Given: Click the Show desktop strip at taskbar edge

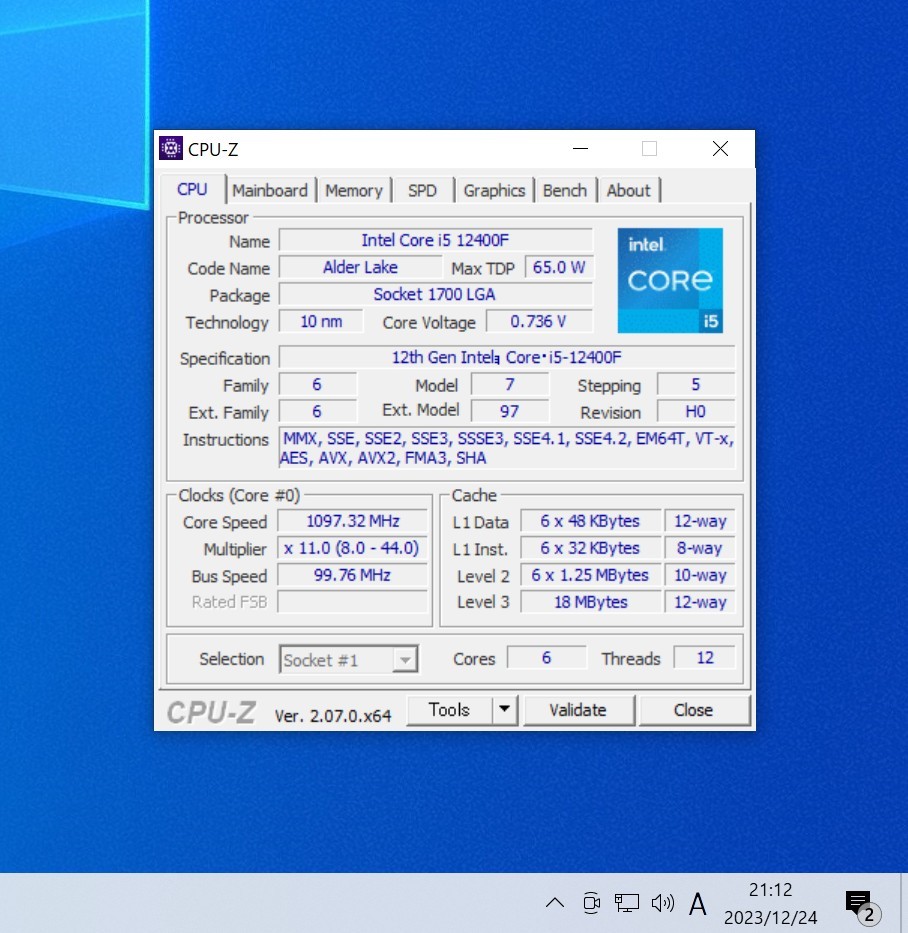Looking at the screenshot, I should pos(904,903).
